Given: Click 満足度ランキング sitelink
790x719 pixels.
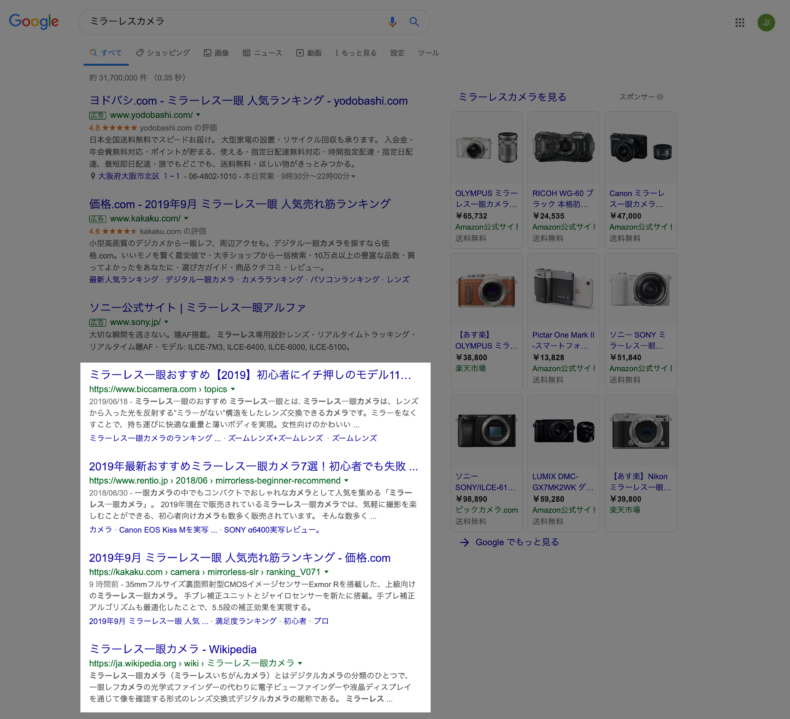Looking at the screenshot, I should (246, 621).
